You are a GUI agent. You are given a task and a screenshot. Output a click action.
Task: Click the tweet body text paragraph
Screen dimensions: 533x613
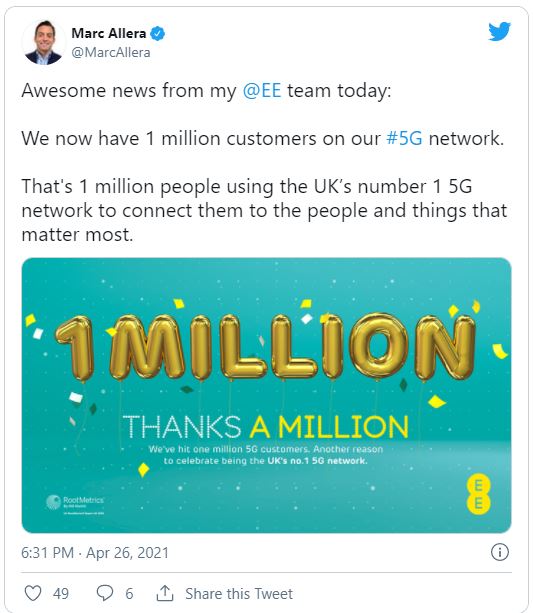click(264, 162)
